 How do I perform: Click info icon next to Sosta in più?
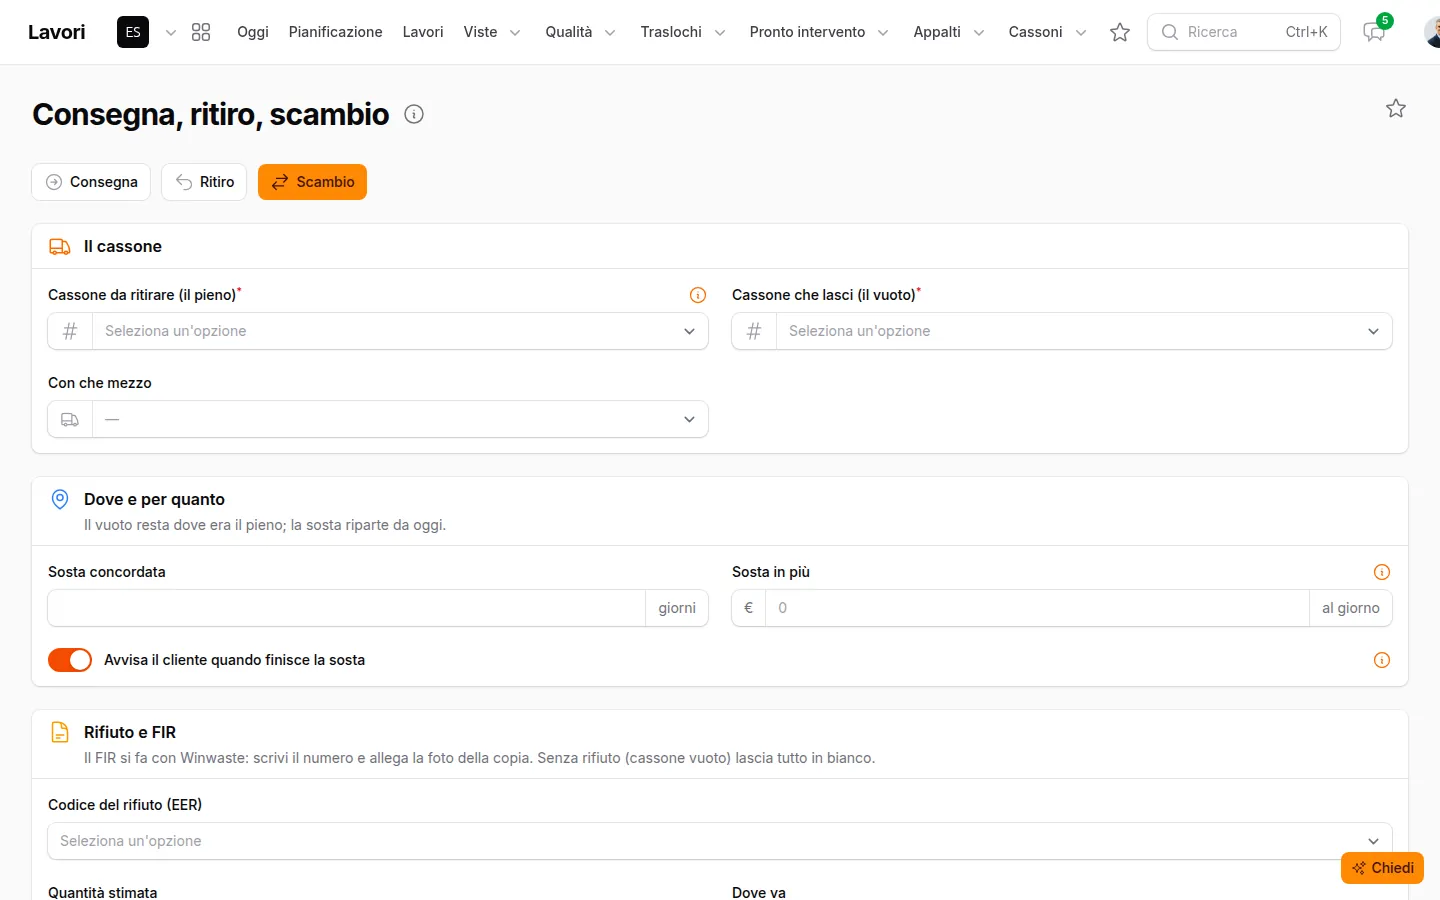[1382, 572]
